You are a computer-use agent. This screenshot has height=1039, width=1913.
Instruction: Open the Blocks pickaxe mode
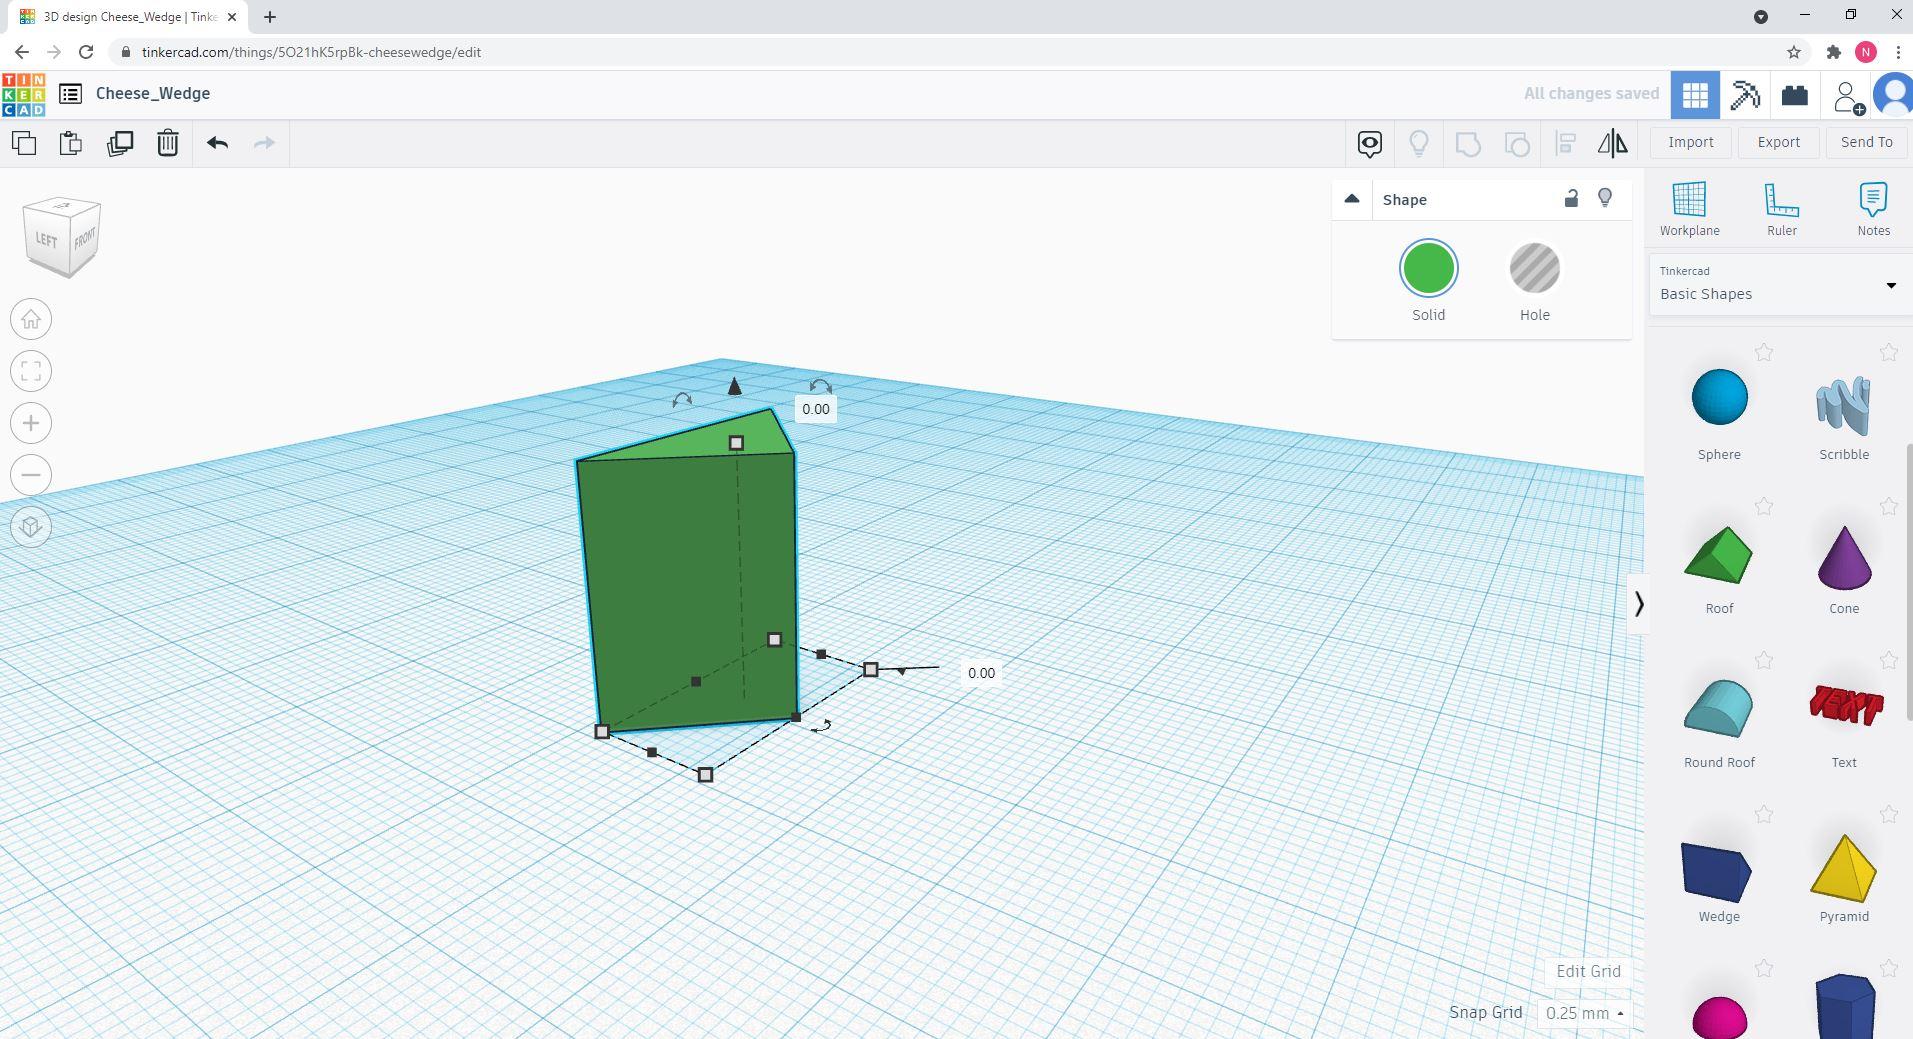point(1745,95)
